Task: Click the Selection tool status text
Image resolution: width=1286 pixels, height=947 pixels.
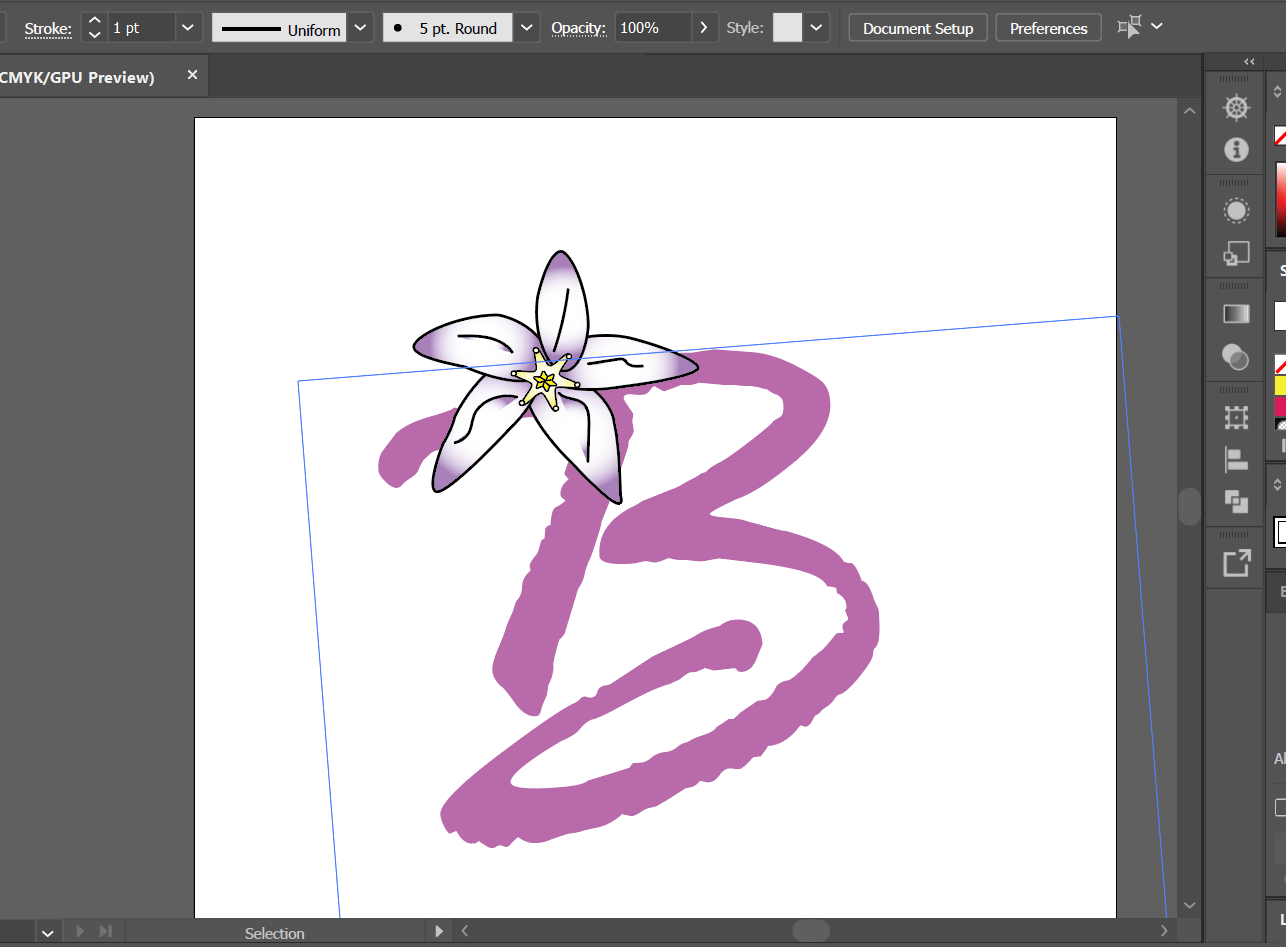Action: click(x=274, y=933)
